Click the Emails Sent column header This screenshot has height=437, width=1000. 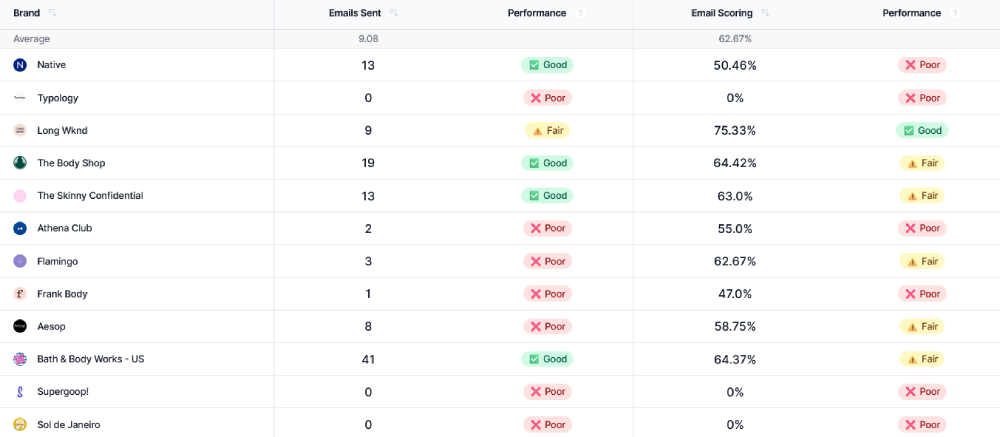(355, 13)
